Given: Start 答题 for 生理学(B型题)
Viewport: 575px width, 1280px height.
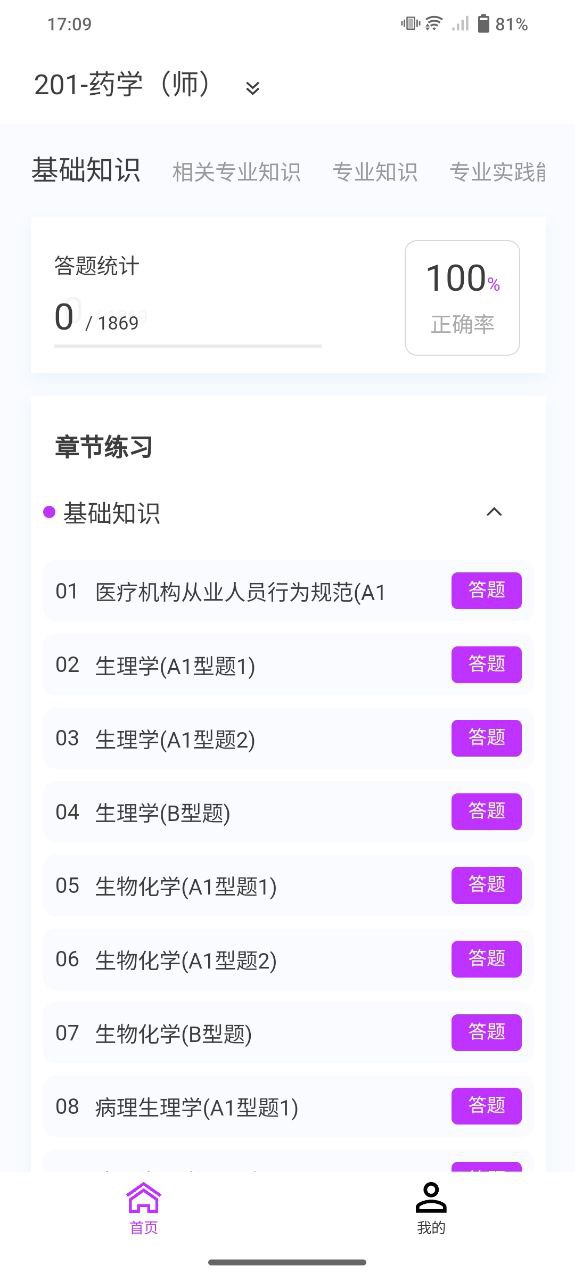Looking at the screenshot, I should 487,811.
